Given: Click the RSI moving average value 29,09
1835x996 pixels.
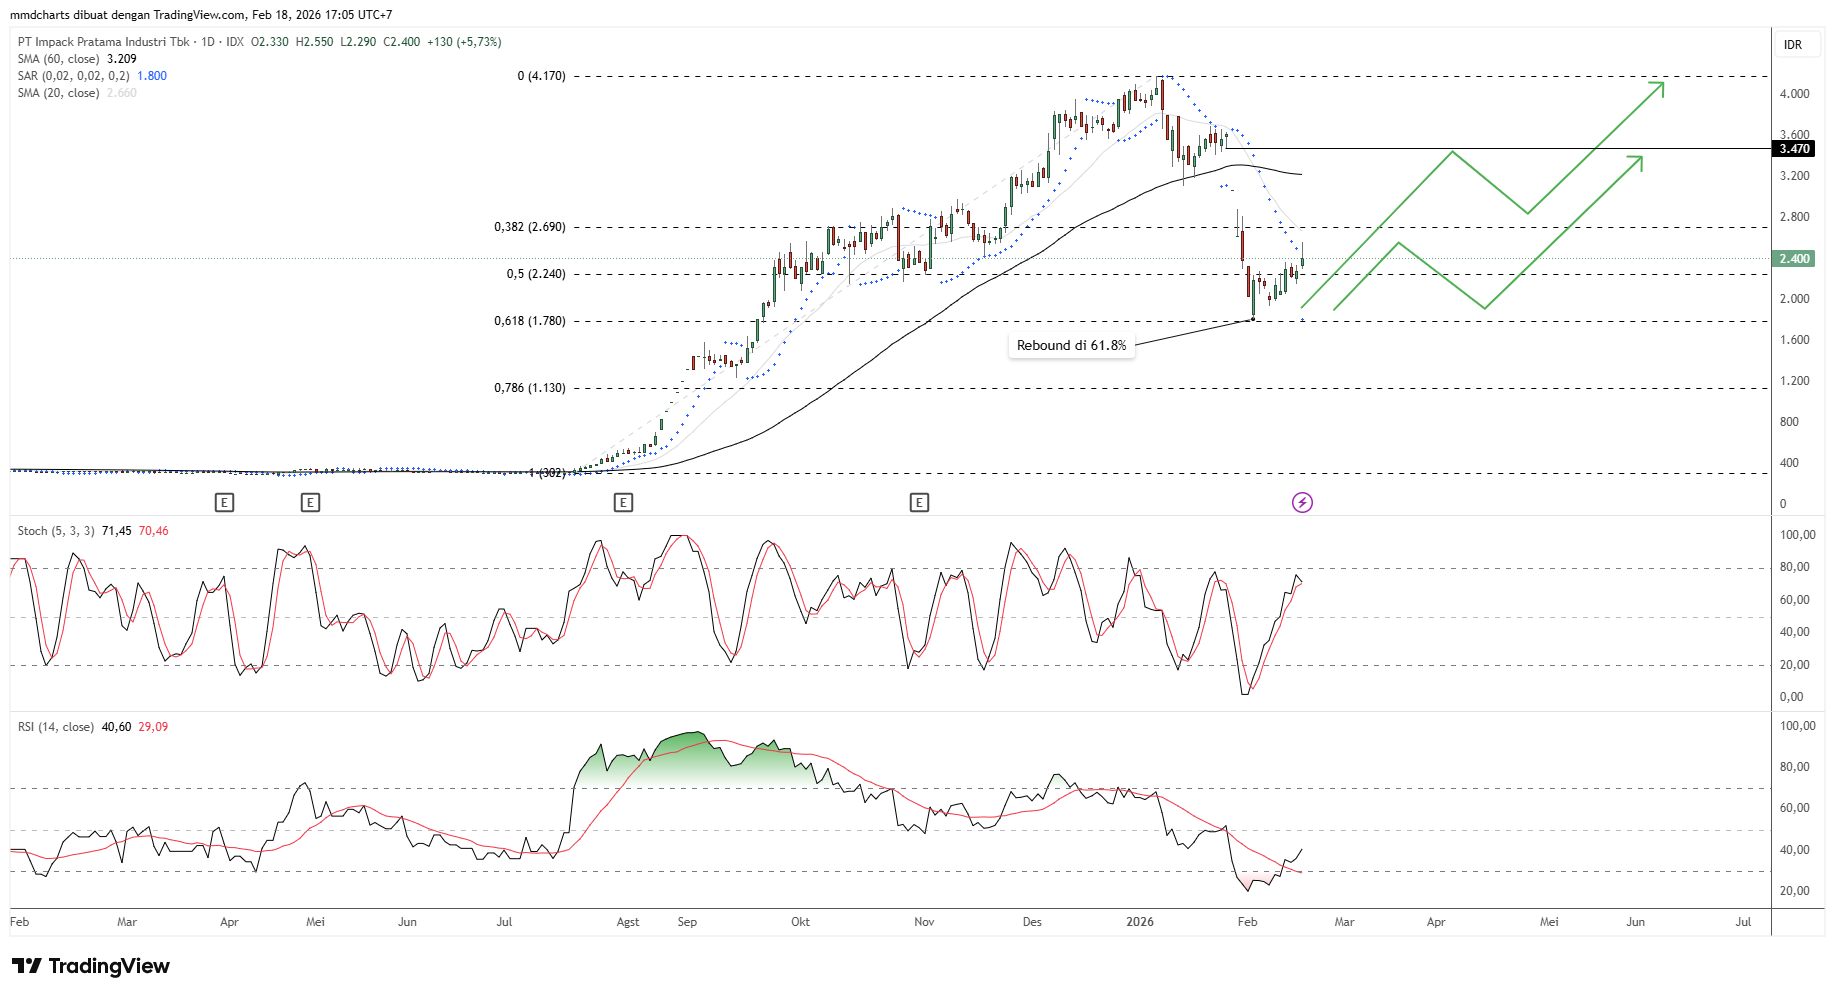Looking at the screenshot, I should click(x=153, y=727).
